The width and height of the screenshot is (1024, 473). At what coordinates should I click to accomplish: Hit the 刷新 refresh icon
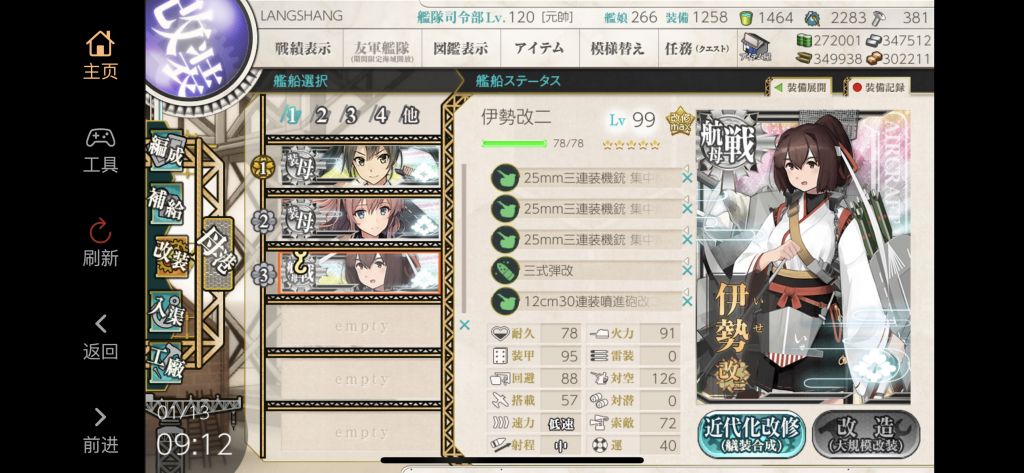coord(100,231)
